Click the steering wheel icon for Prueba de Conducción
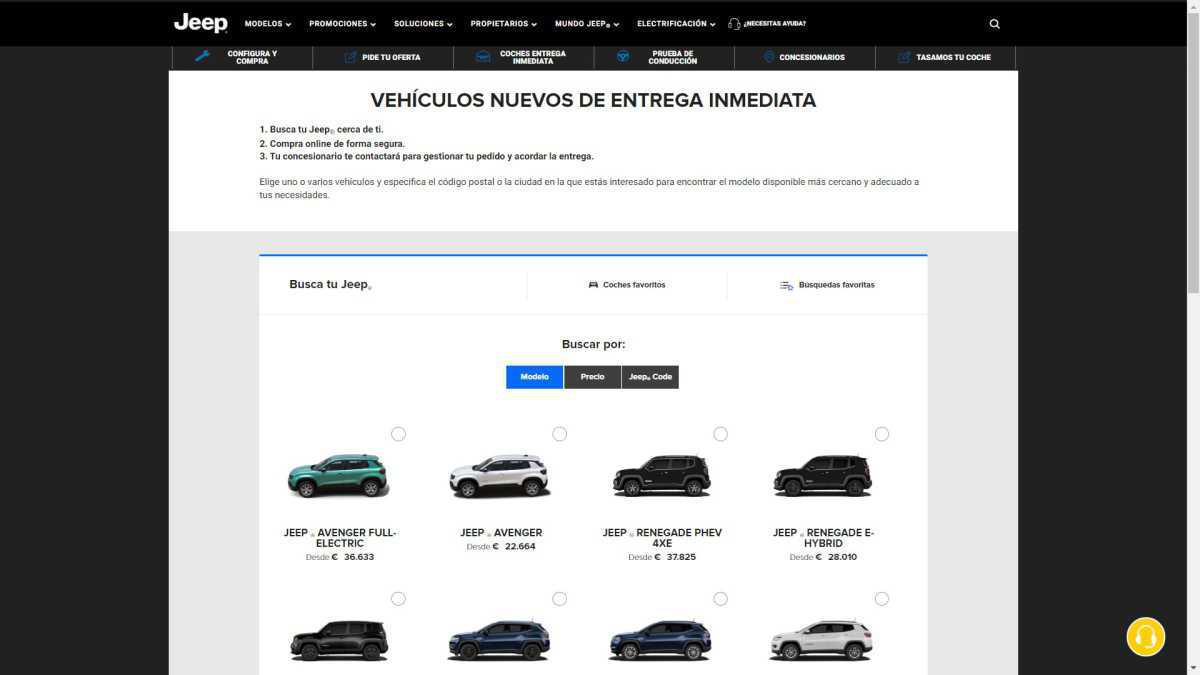The height and width of the screenshot is (675, 1200). (624, 57)
